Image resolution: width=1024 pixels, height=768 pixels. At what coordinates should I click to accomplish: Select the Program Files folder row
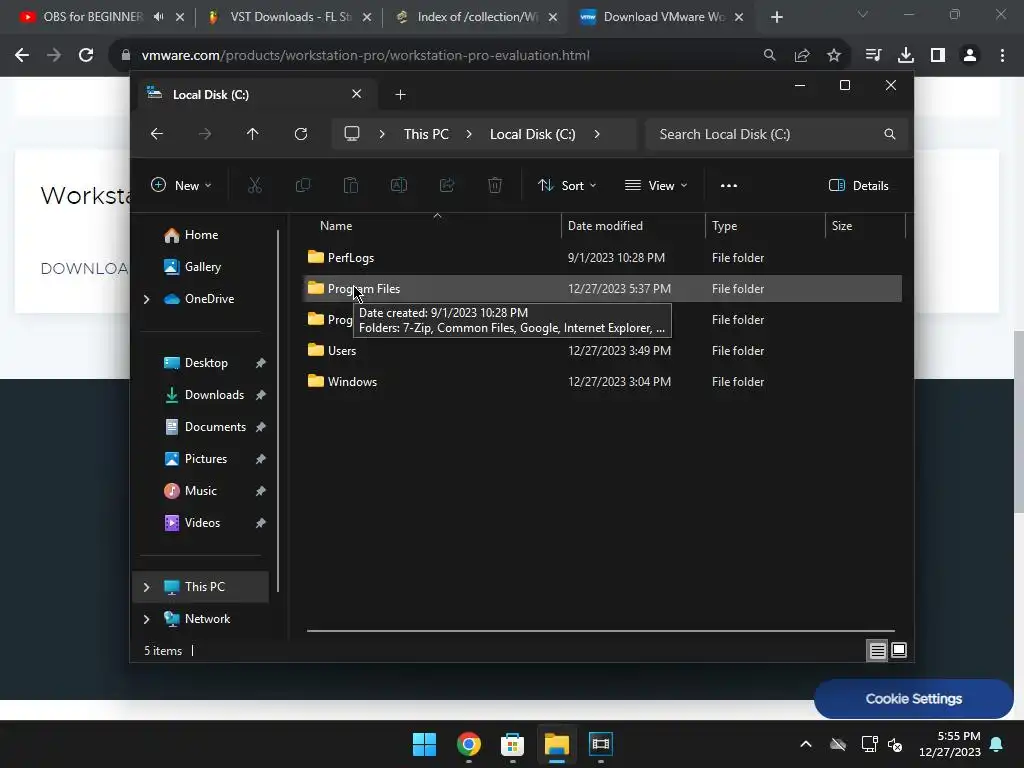[602, 289]
